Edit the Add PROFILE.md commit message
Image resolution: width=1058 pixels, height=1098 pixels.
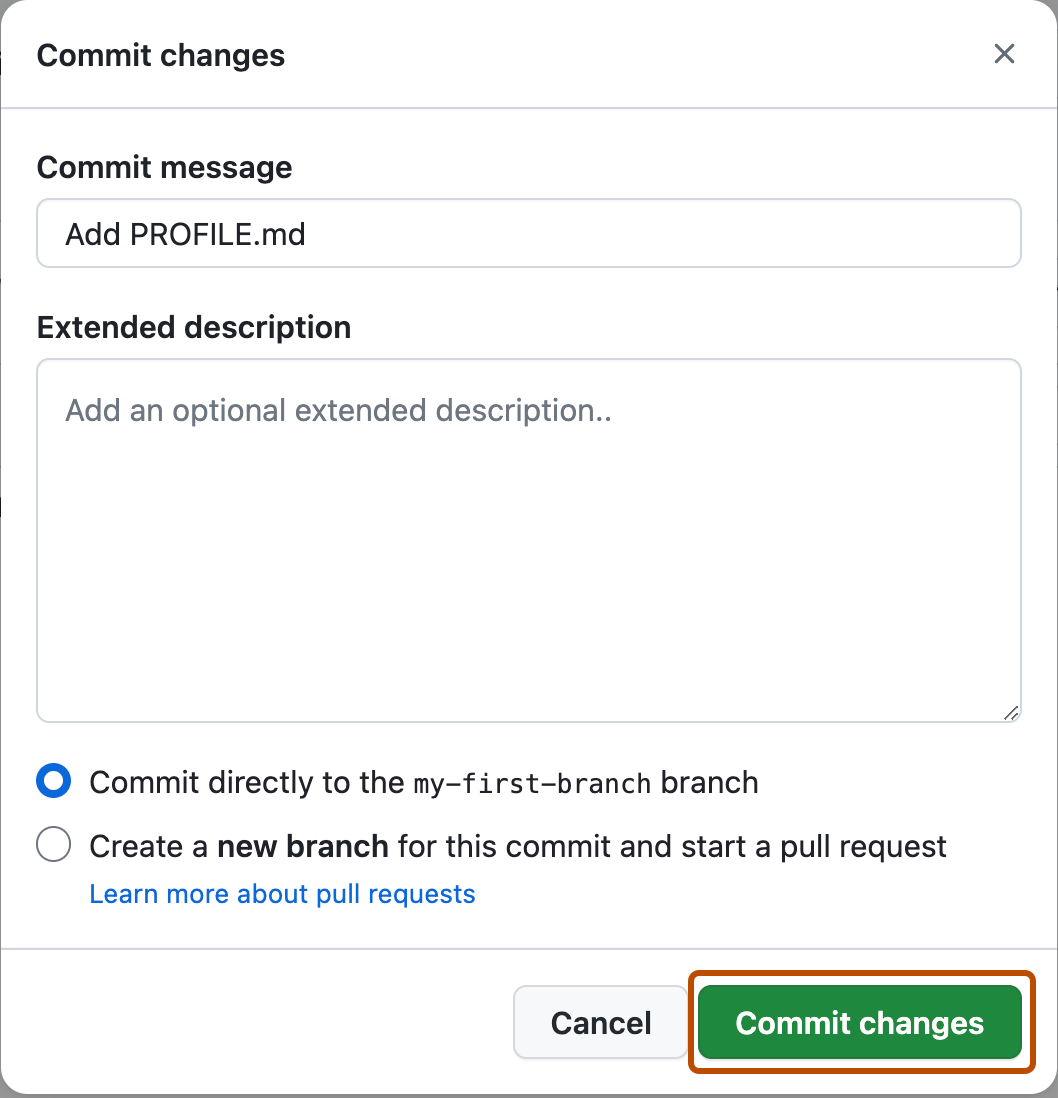pos(185,233)
